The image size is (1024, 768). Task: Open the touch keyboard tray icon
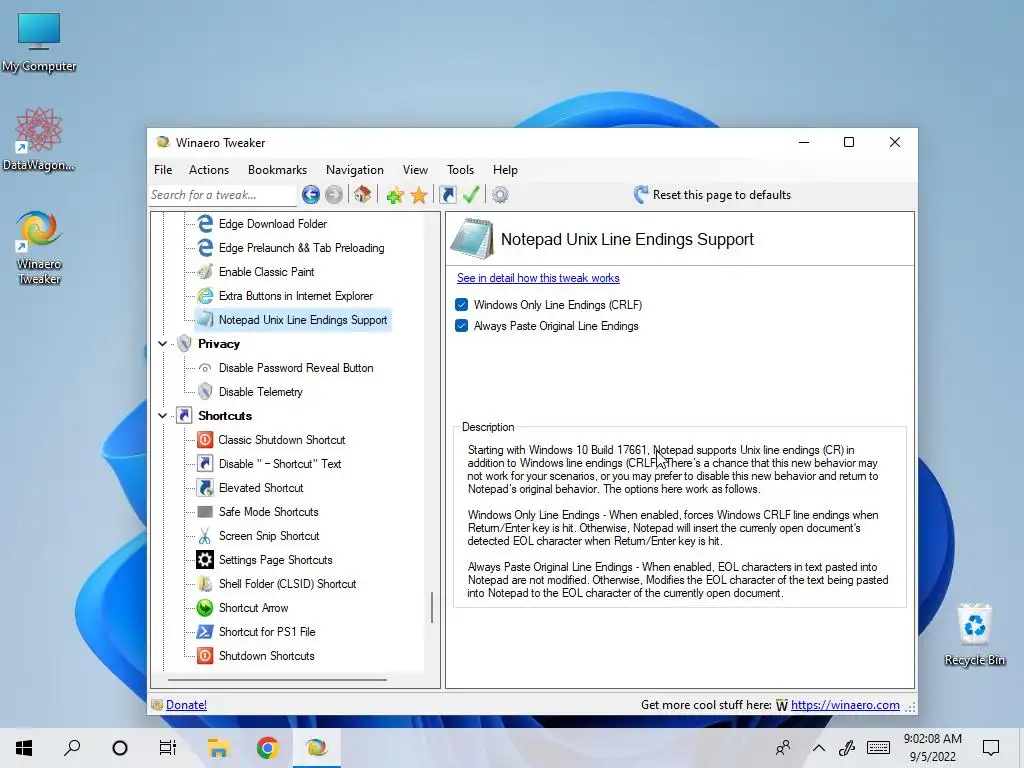pos(878,748)
